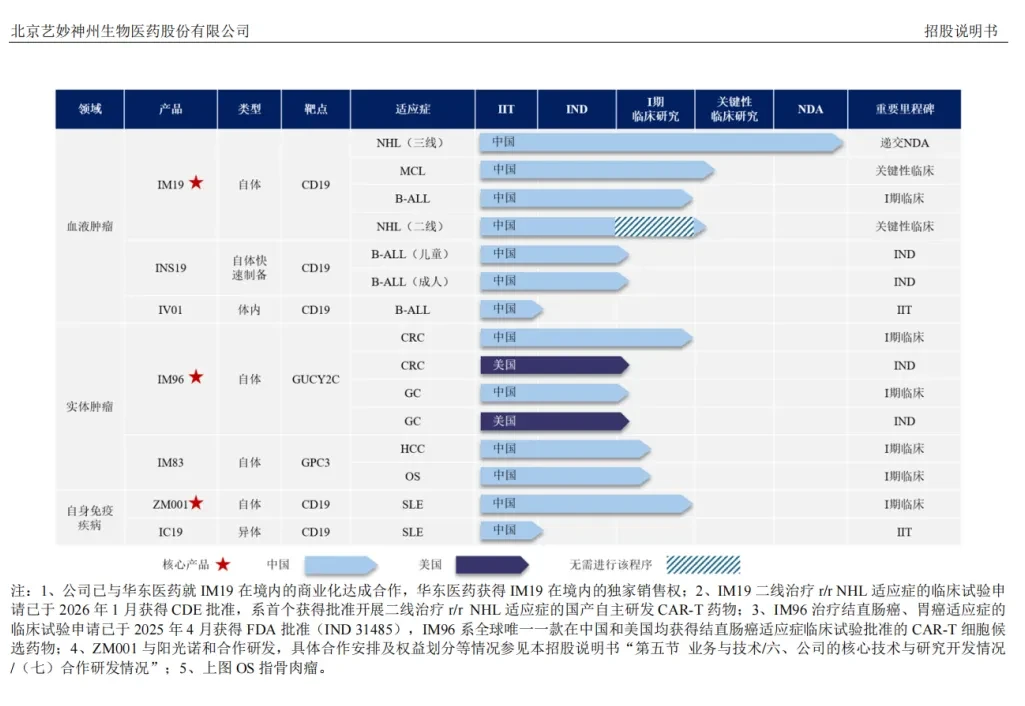Click the long 中国 bar for NHL（三线）
The width and height of the screenshot is (1025, 706).
[x=660, y=143]
